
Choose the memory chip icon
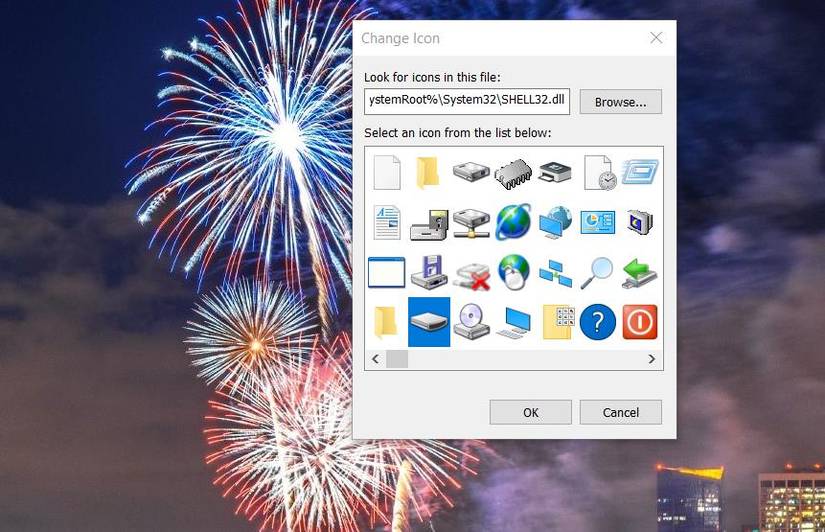[513, 173]
